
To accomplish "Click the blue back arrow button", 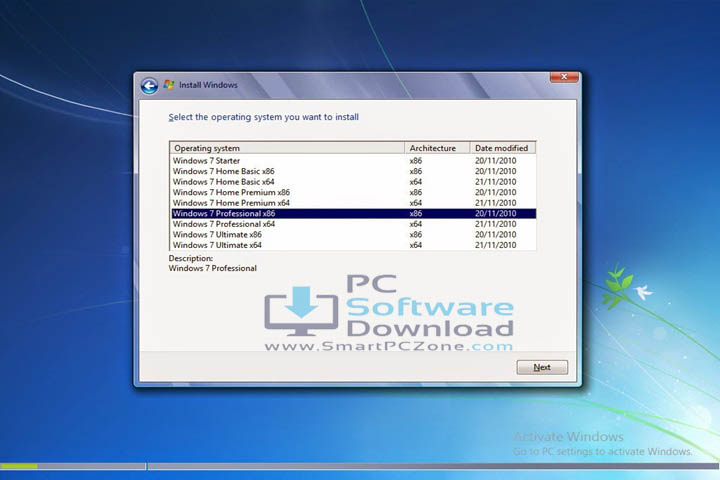I will 149,85.
